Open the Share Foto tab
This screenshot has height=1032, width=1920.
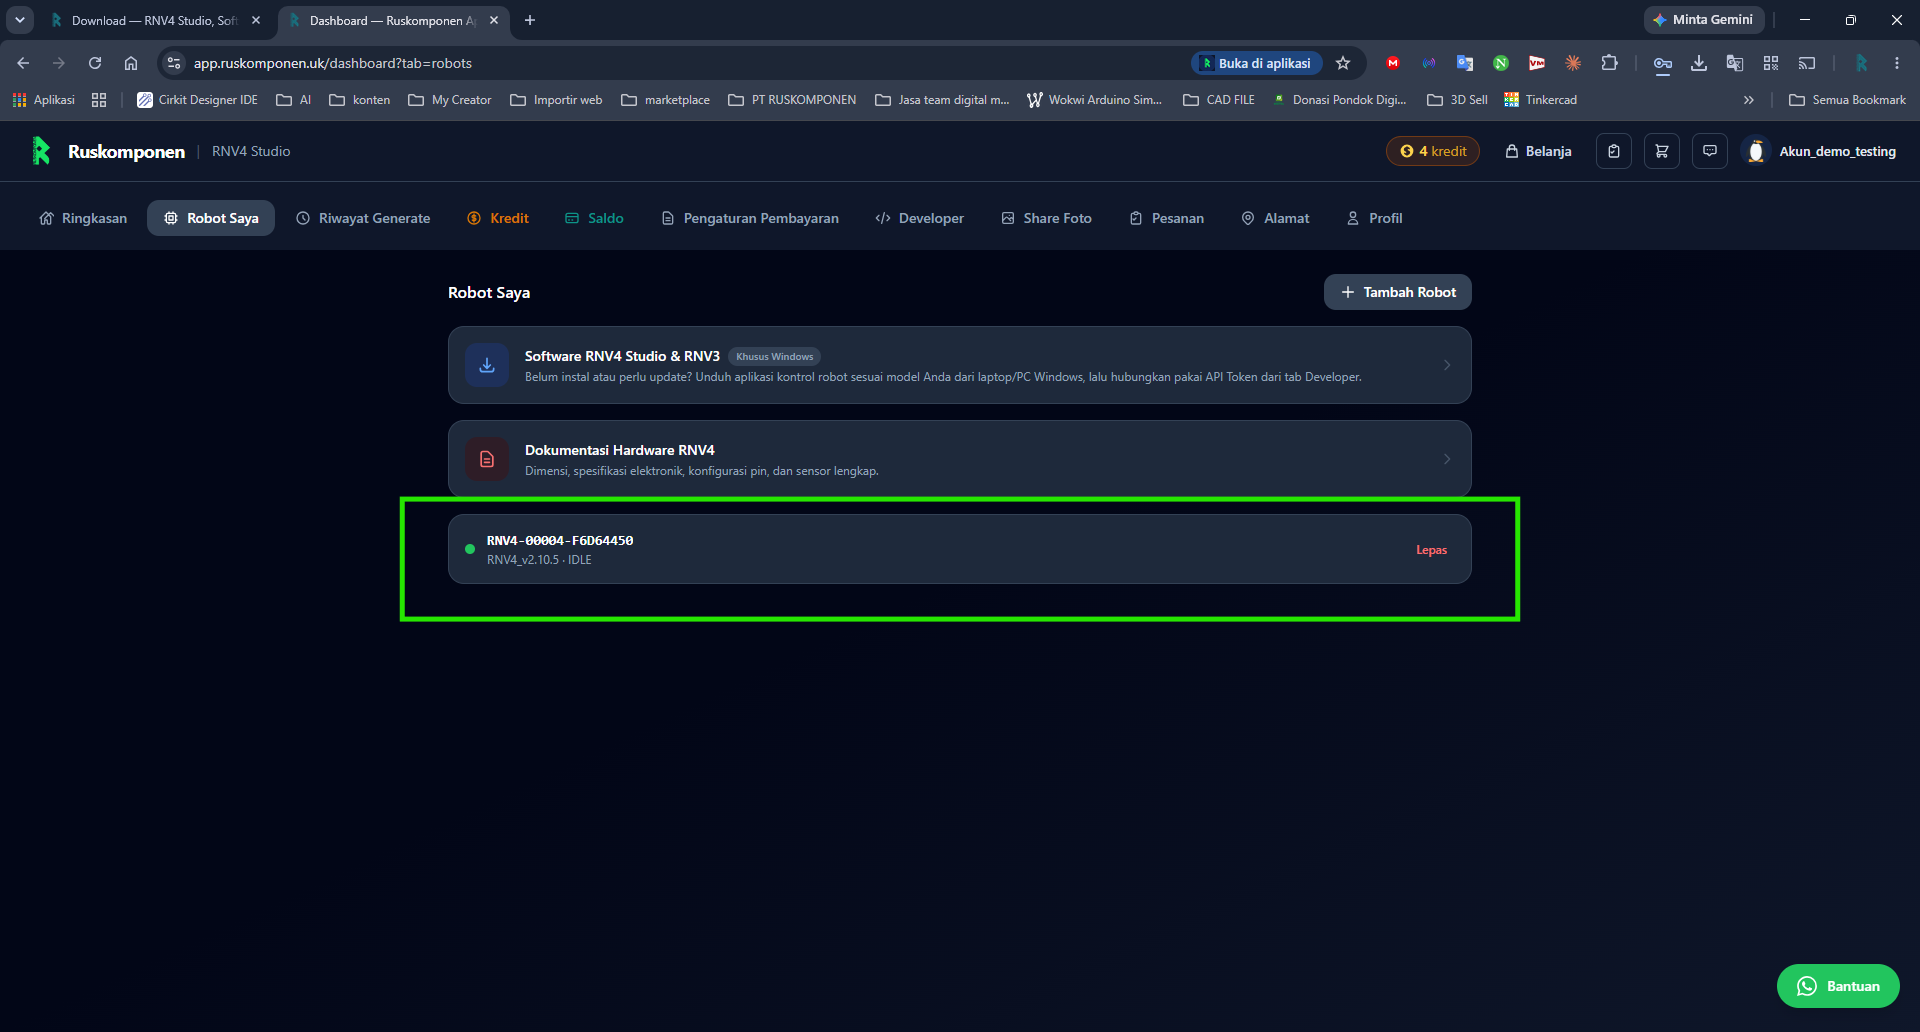(1047, 218)
